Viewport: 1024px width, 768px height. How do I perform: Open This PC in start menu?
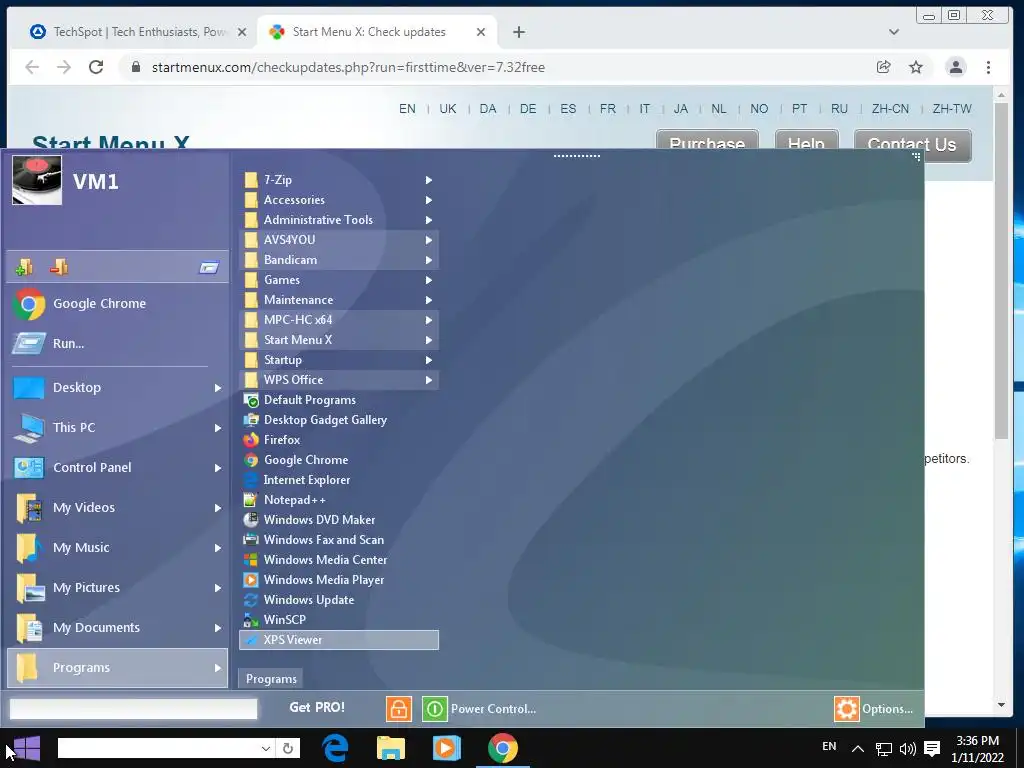pos(118,428)
